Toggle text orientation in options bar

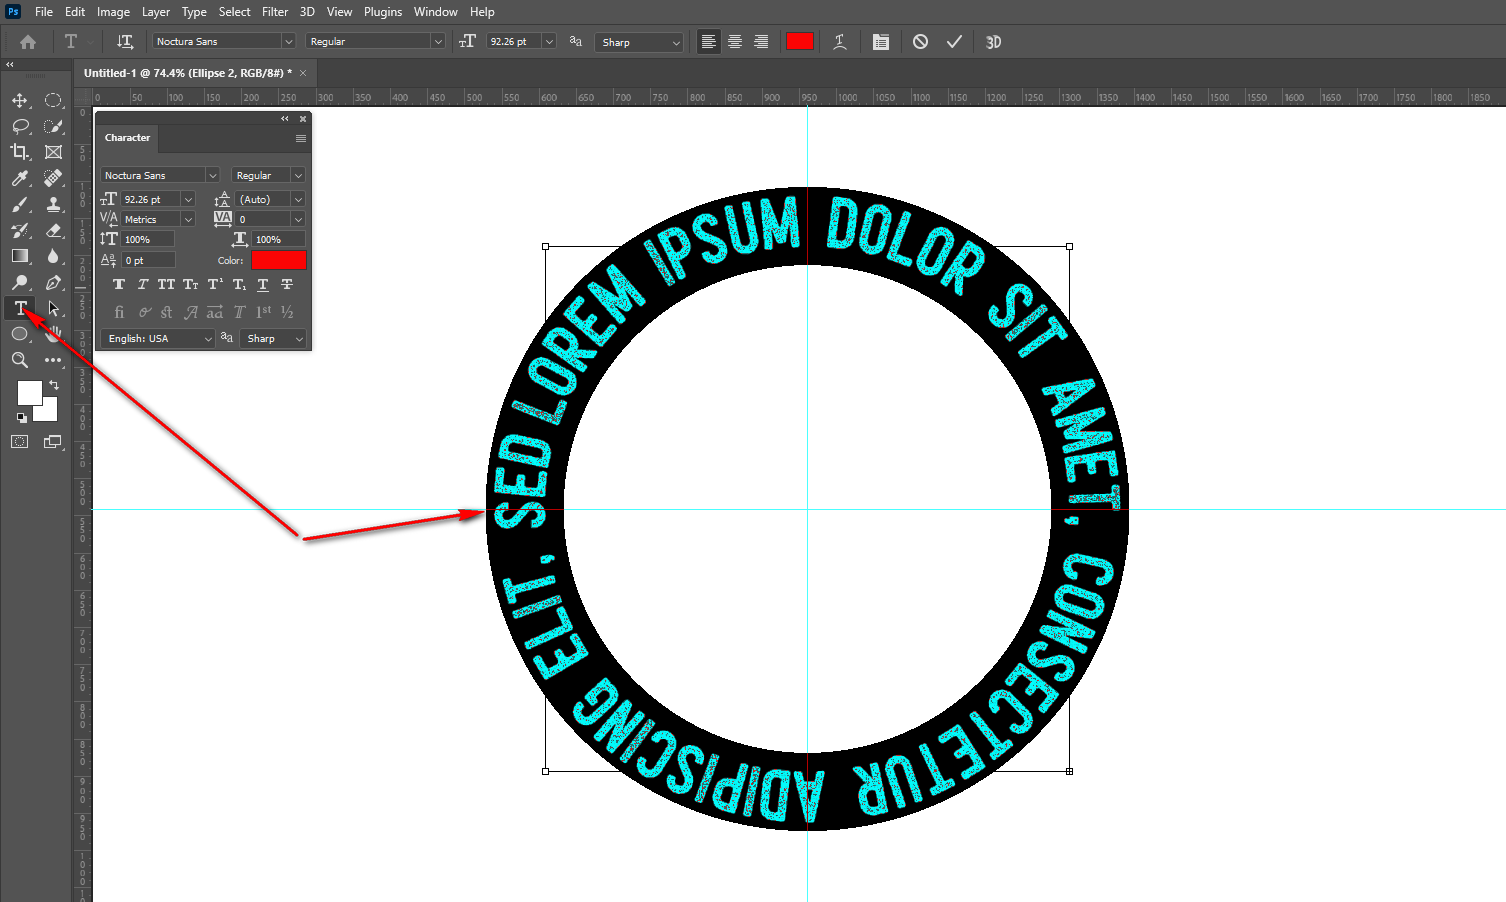click(125, 42)
